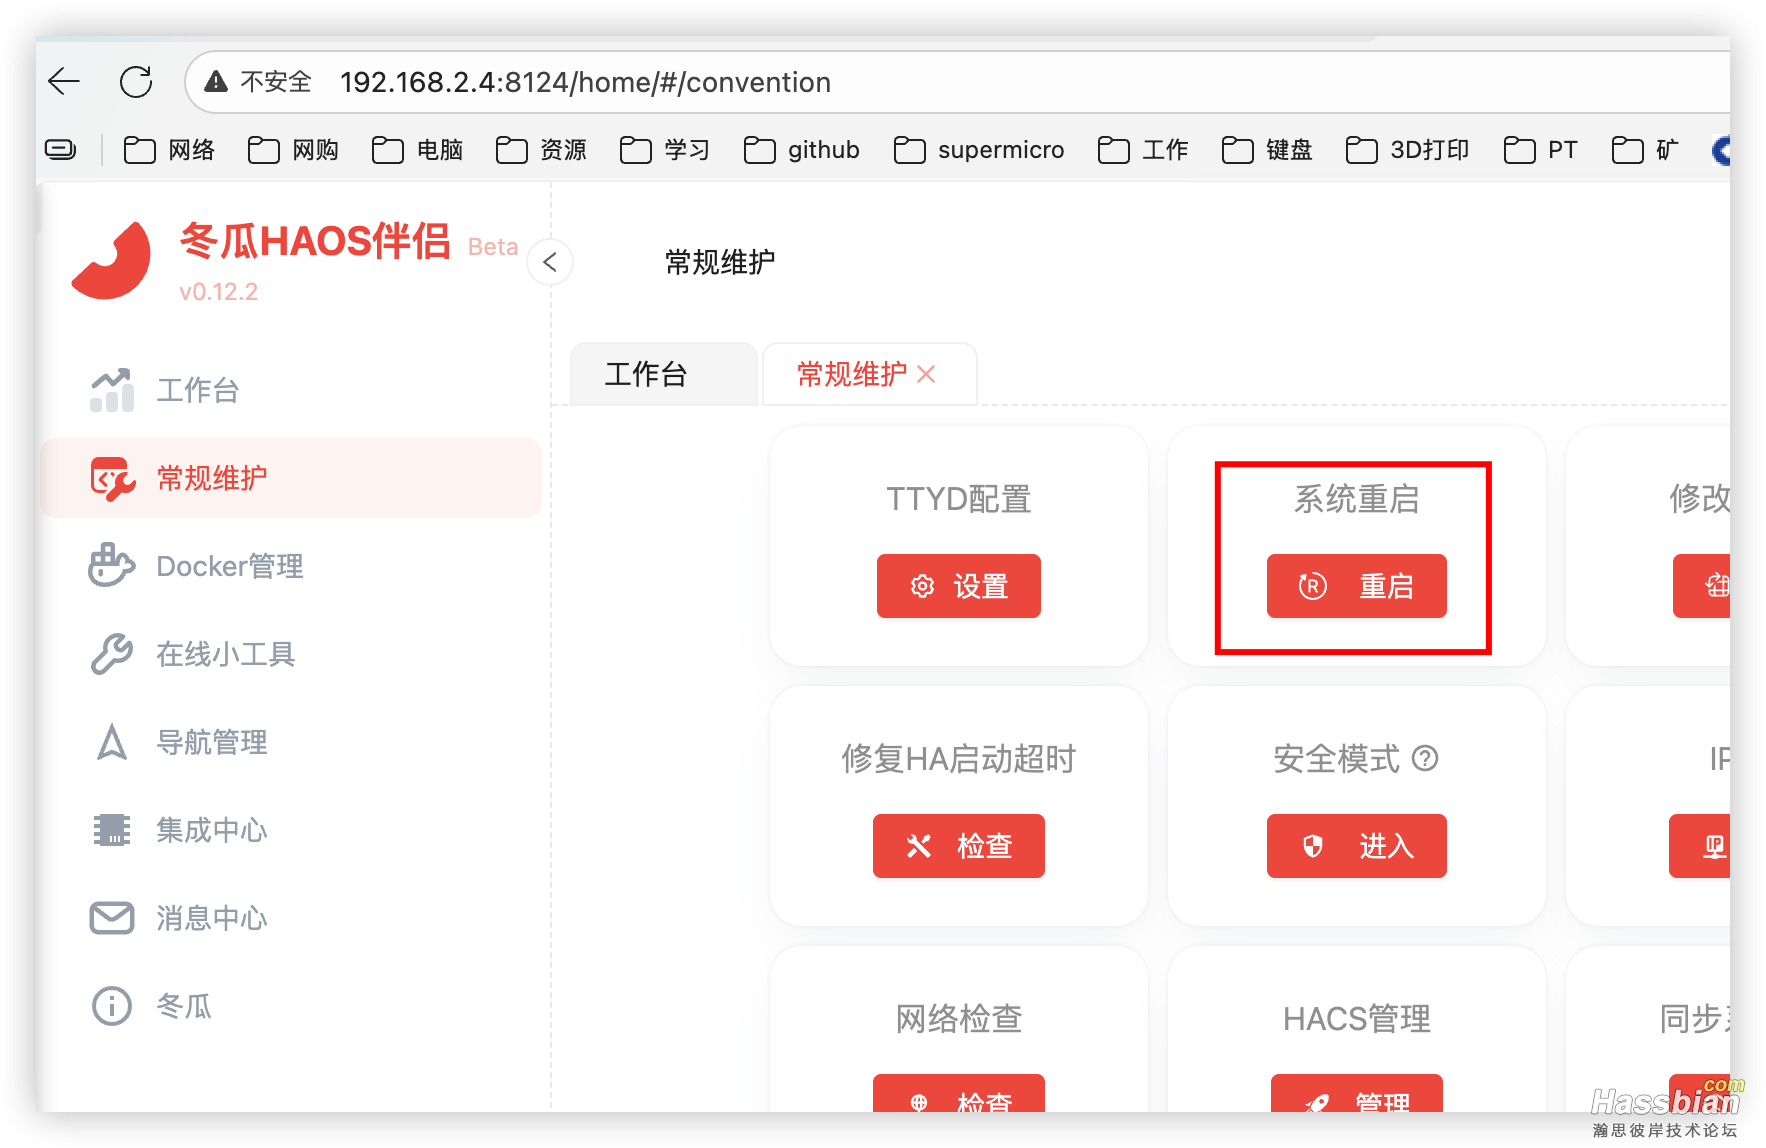Click 进入 button under 安全模式
Viewport: 1766px width, 1148px height.
coord(1357,846)
